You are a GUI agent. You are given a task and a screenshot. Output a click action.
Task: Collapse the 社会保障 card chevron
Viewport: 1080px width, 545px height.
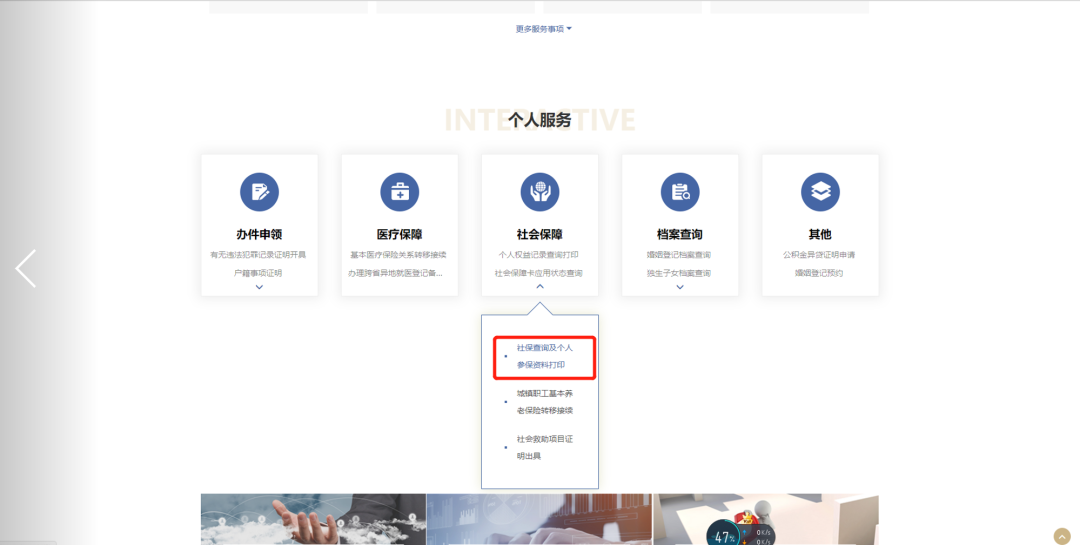click(540, 286)
